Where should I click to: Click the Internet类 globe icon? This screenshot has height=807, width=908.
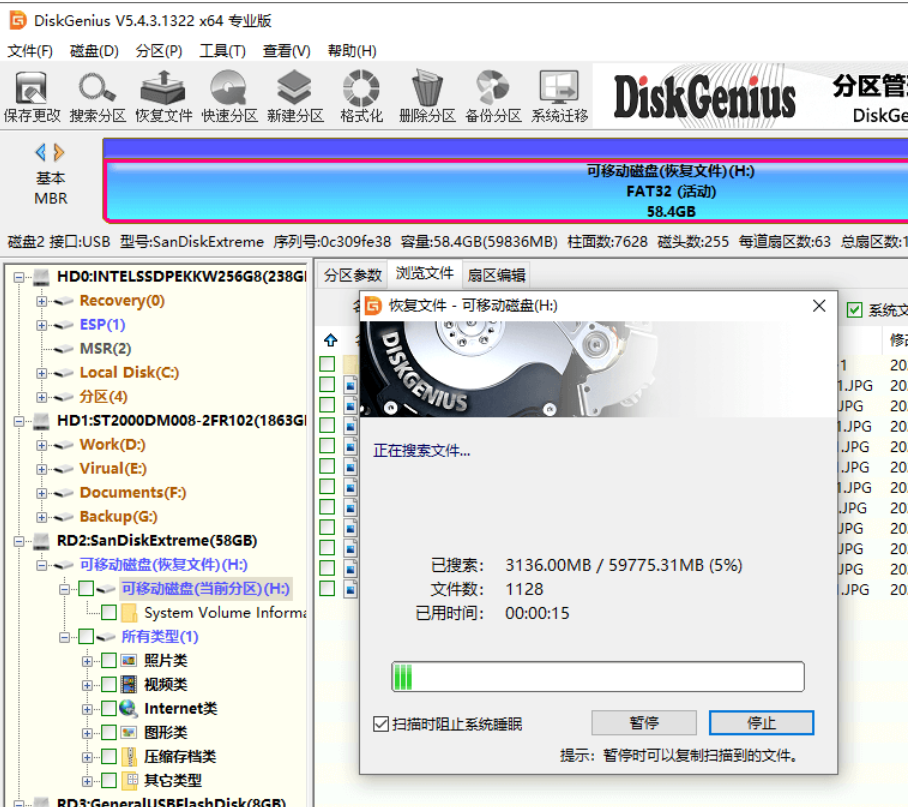[x=128, y=708]
